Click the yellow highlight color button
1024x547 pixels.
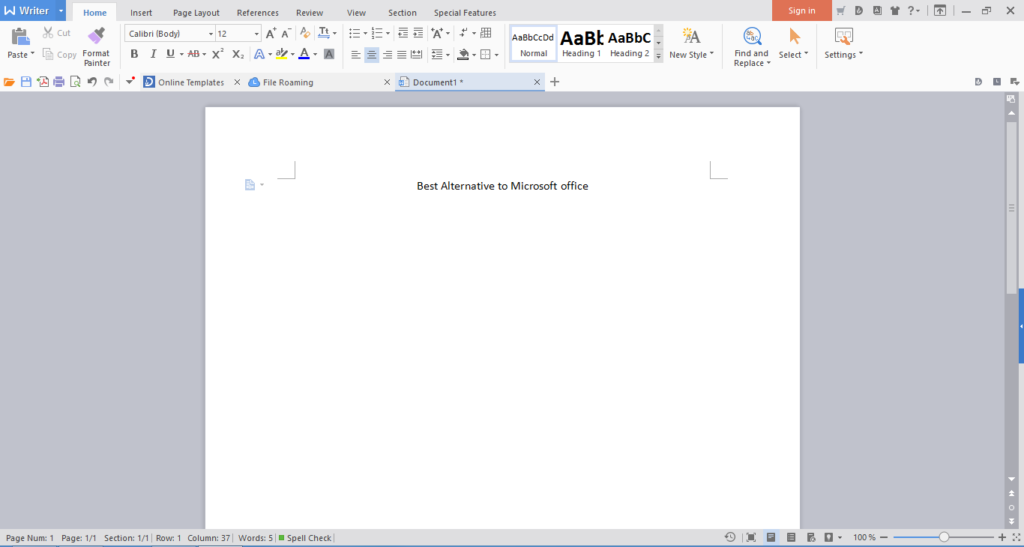pos(281,54)
